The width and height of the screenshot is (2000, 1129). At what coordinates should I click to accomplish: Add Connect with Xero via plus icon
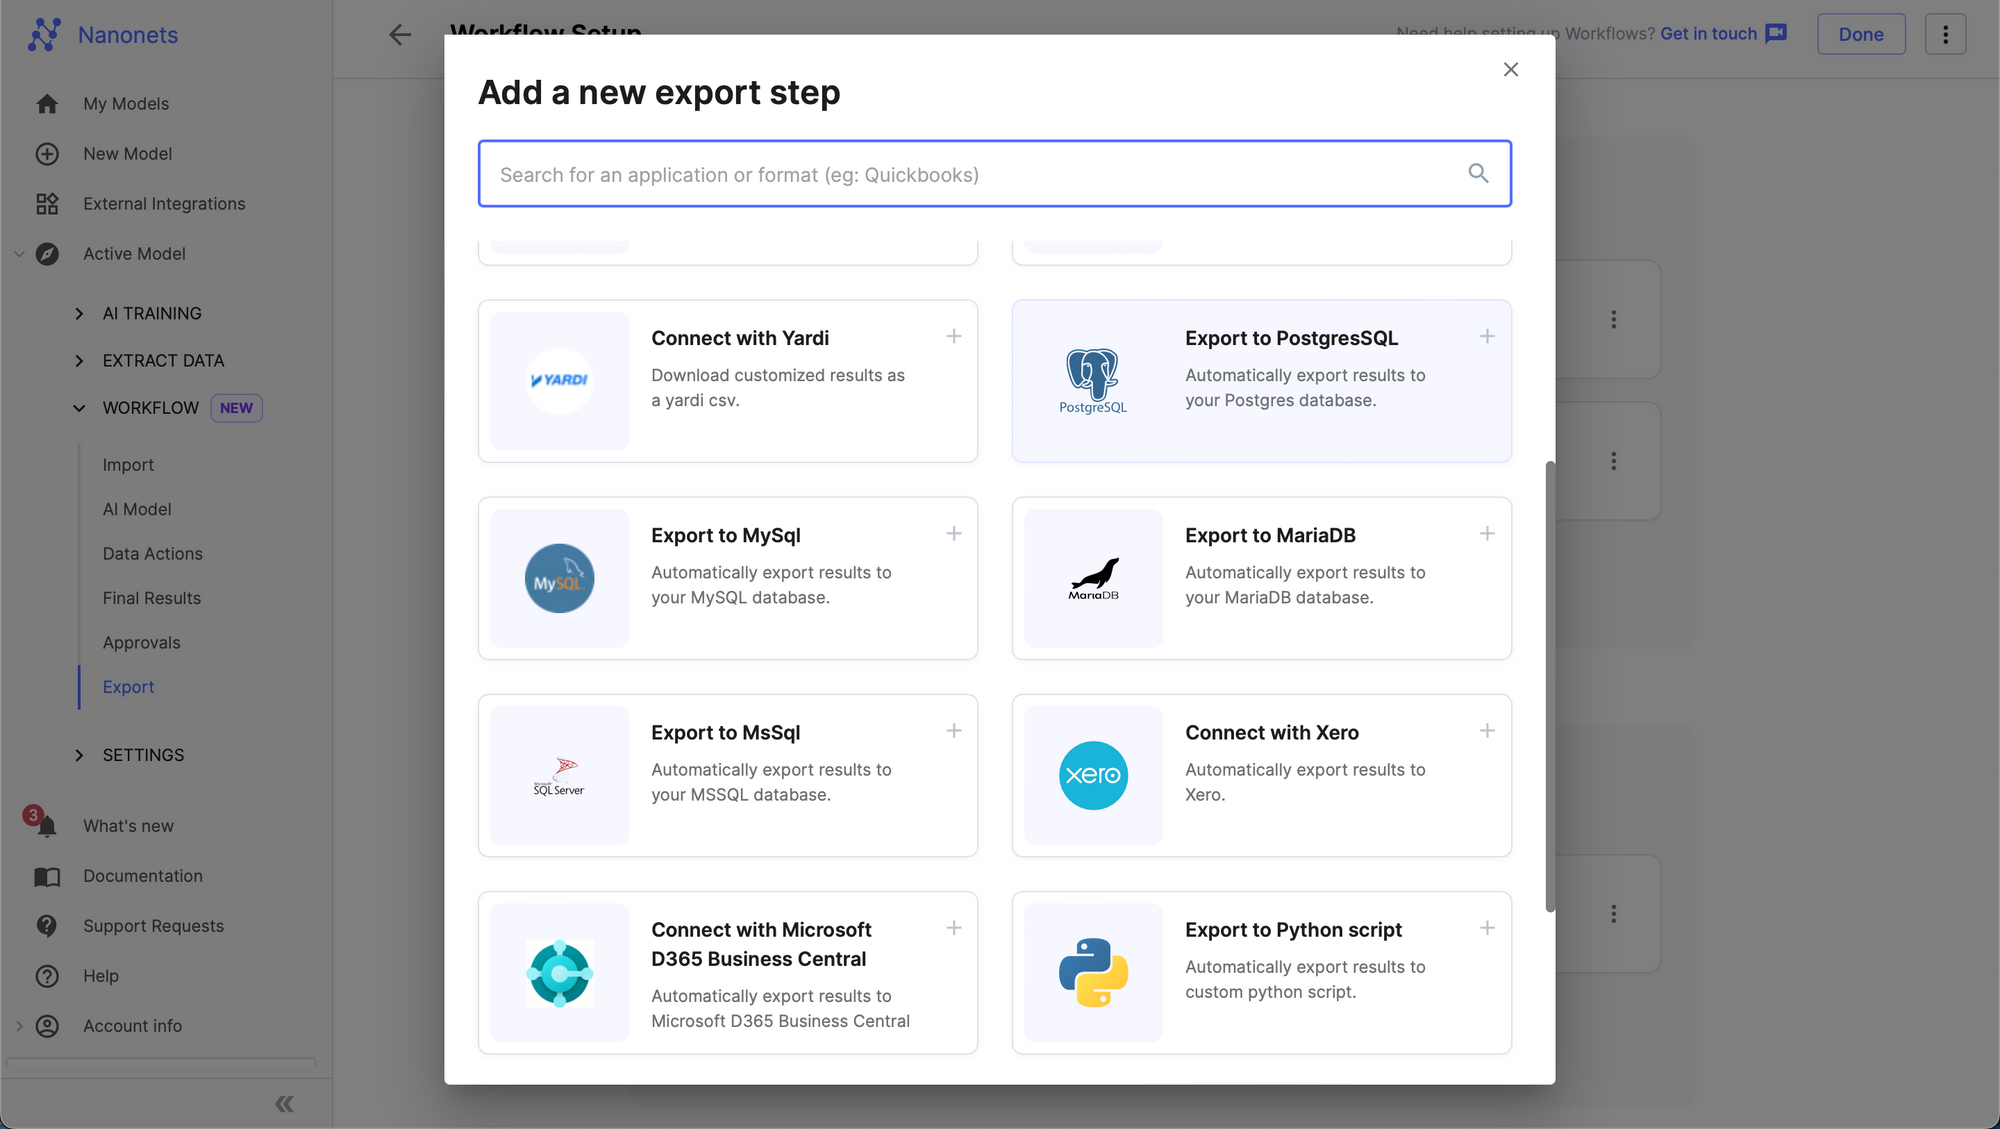pyautogui.click(x=1487, y=731)
